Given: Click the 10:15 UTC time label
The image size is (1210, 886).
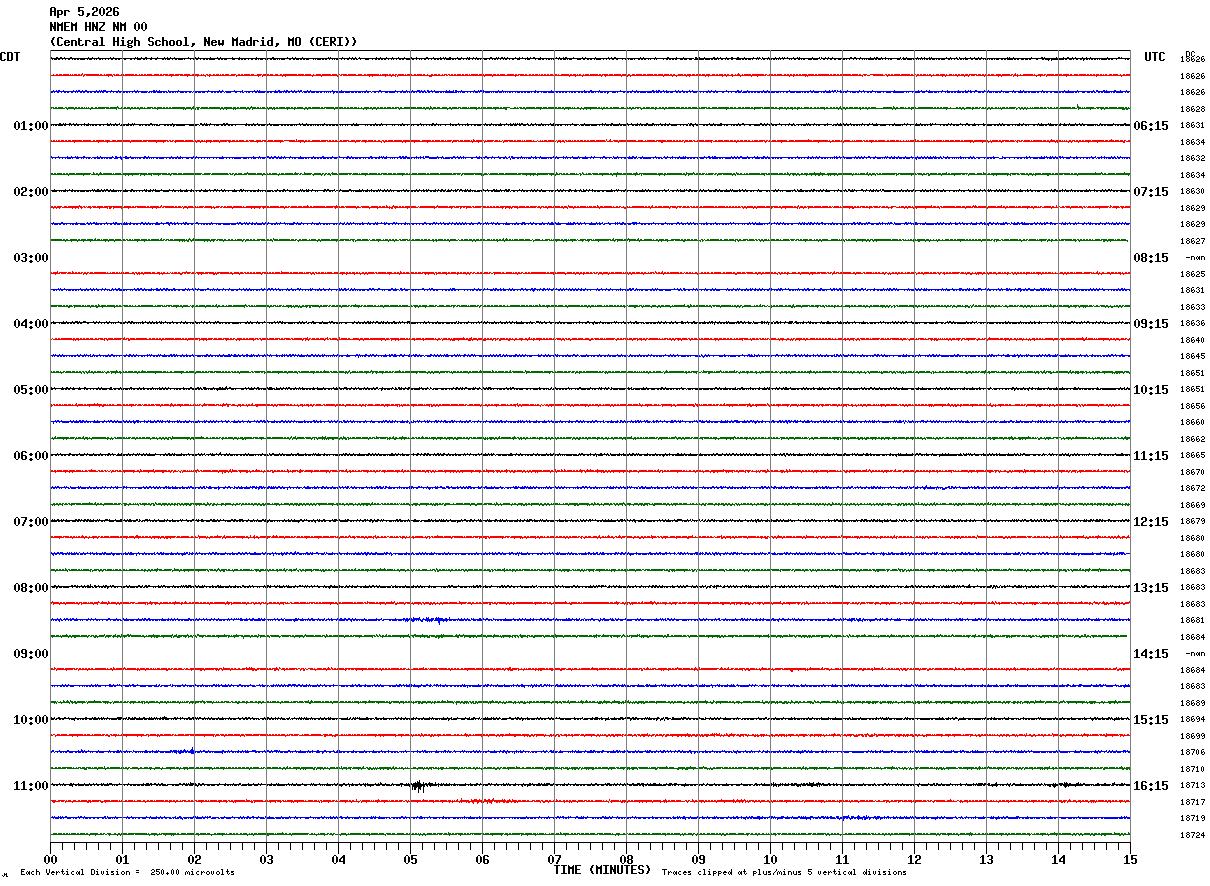Looking at the screenshot, I should (1151, 390).
